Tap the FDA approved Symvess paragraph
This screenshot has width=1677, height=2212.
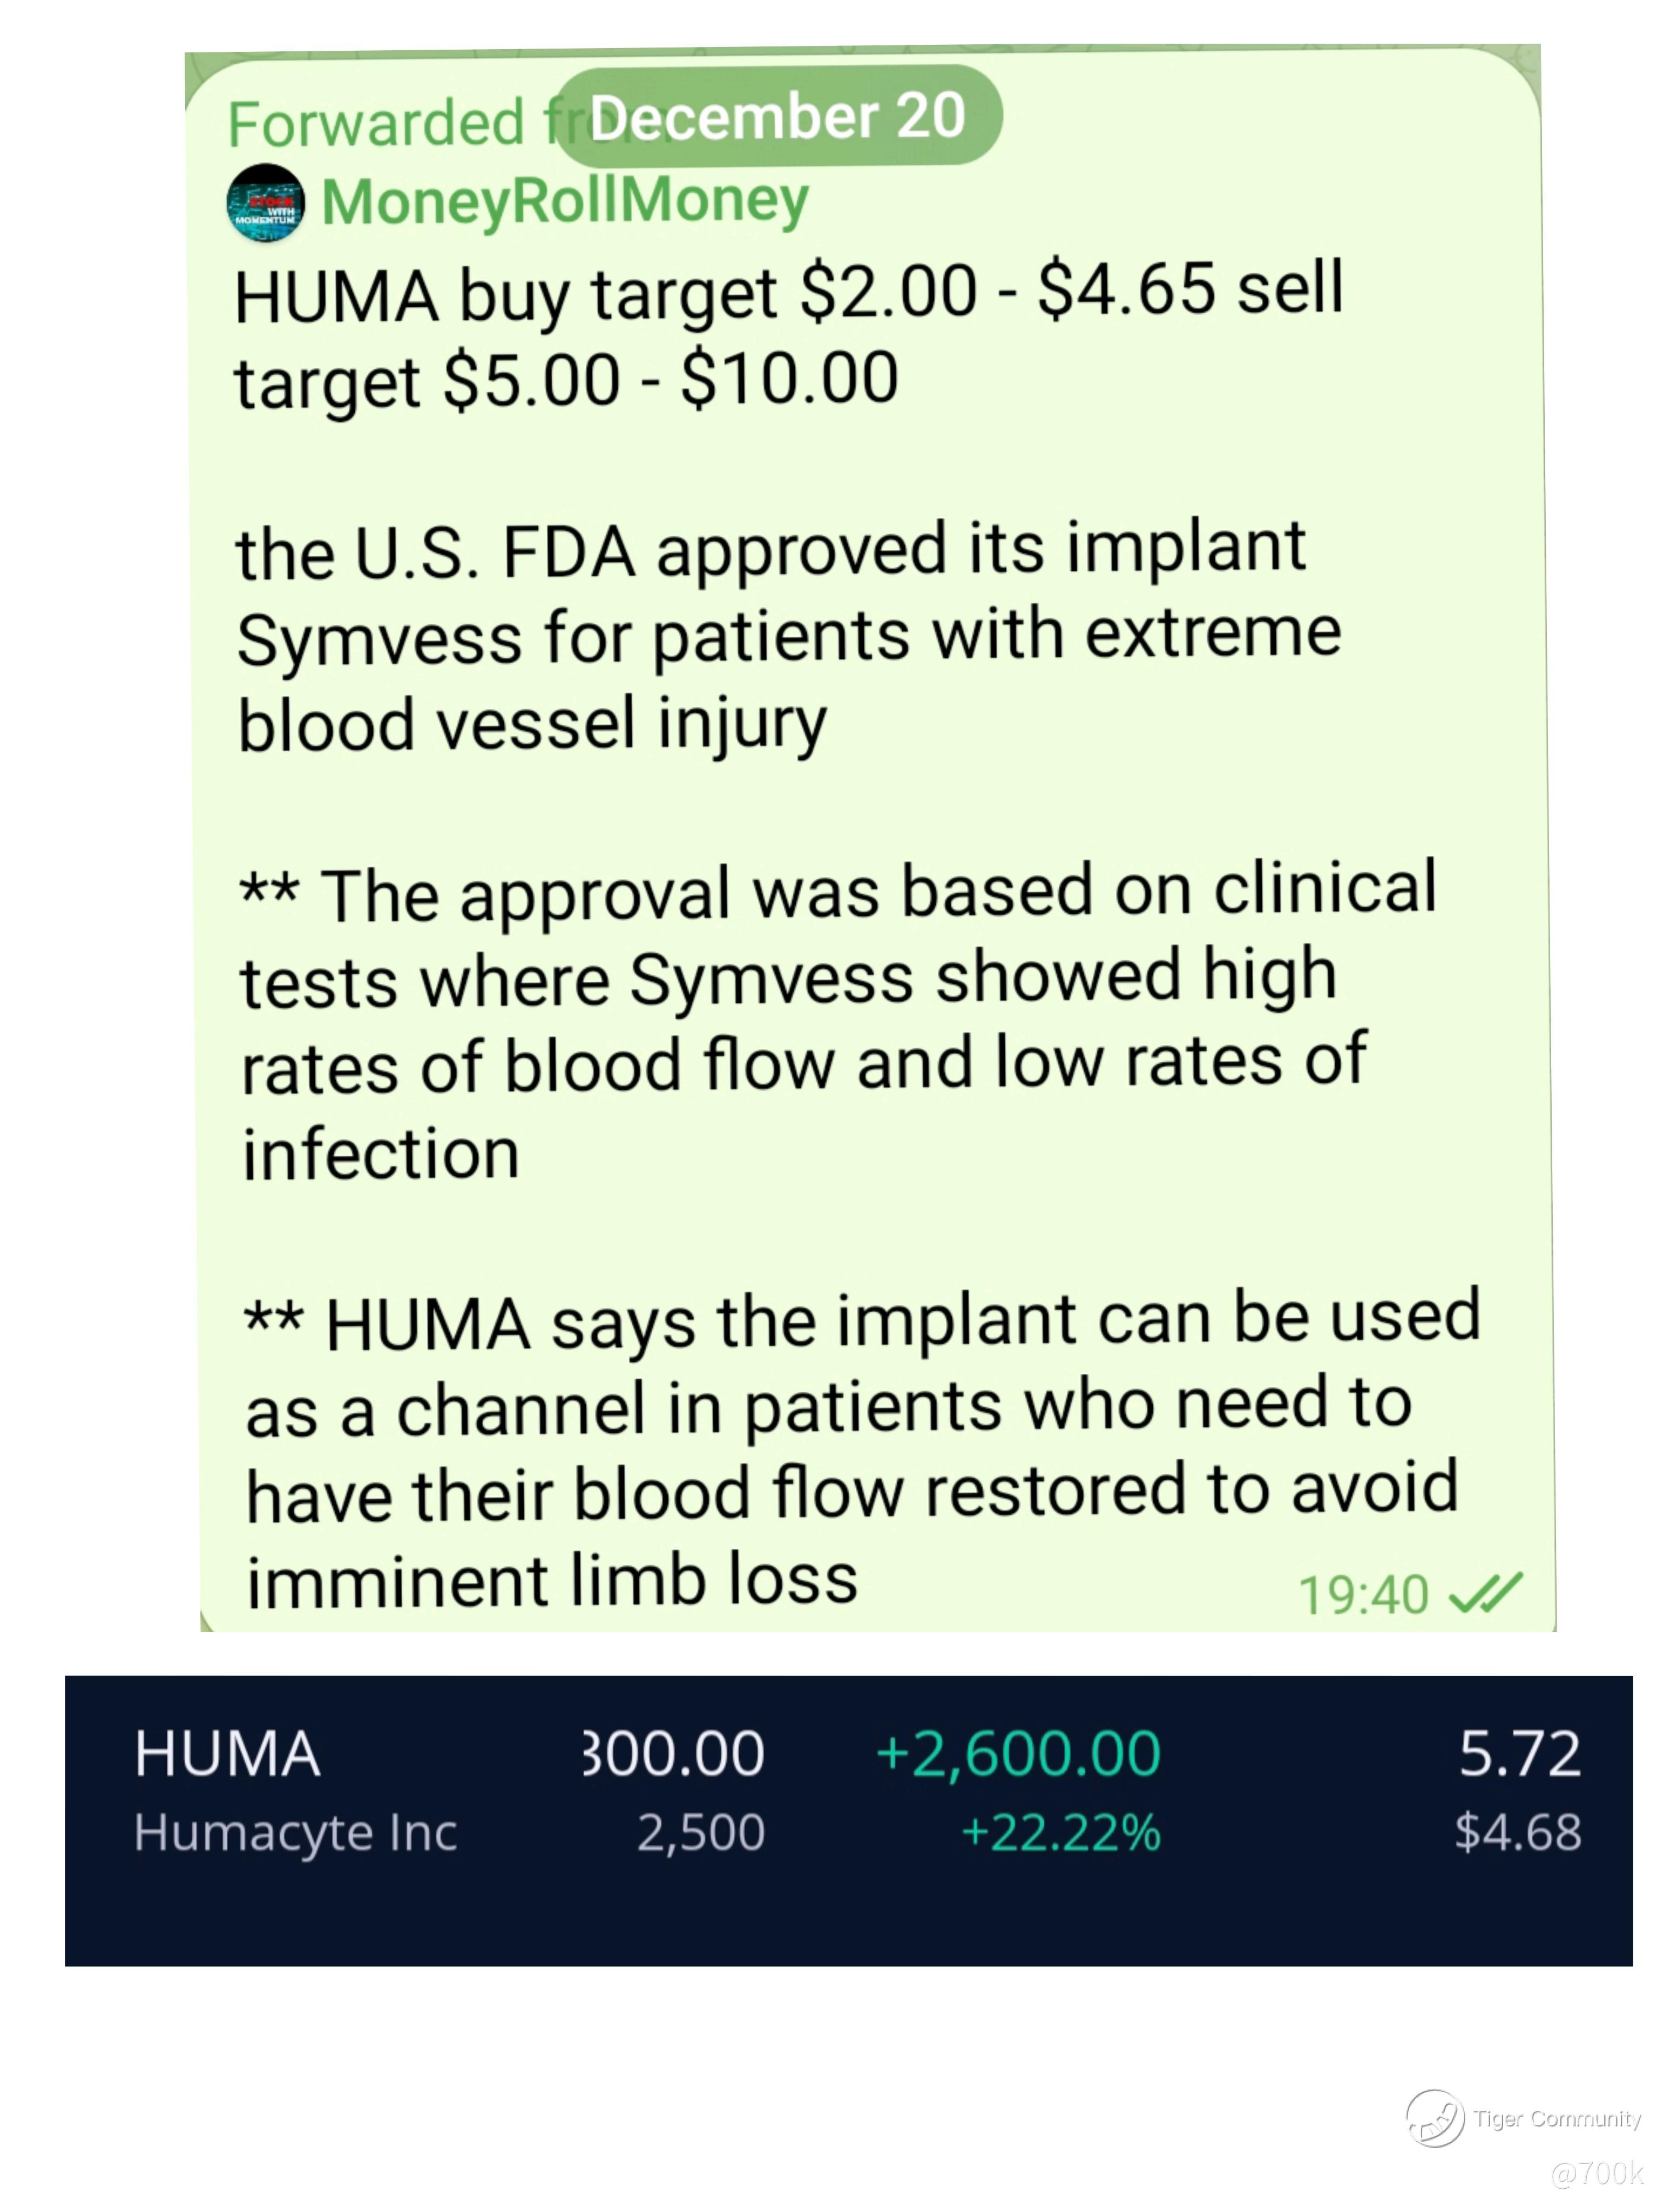(x=787, y=637)
